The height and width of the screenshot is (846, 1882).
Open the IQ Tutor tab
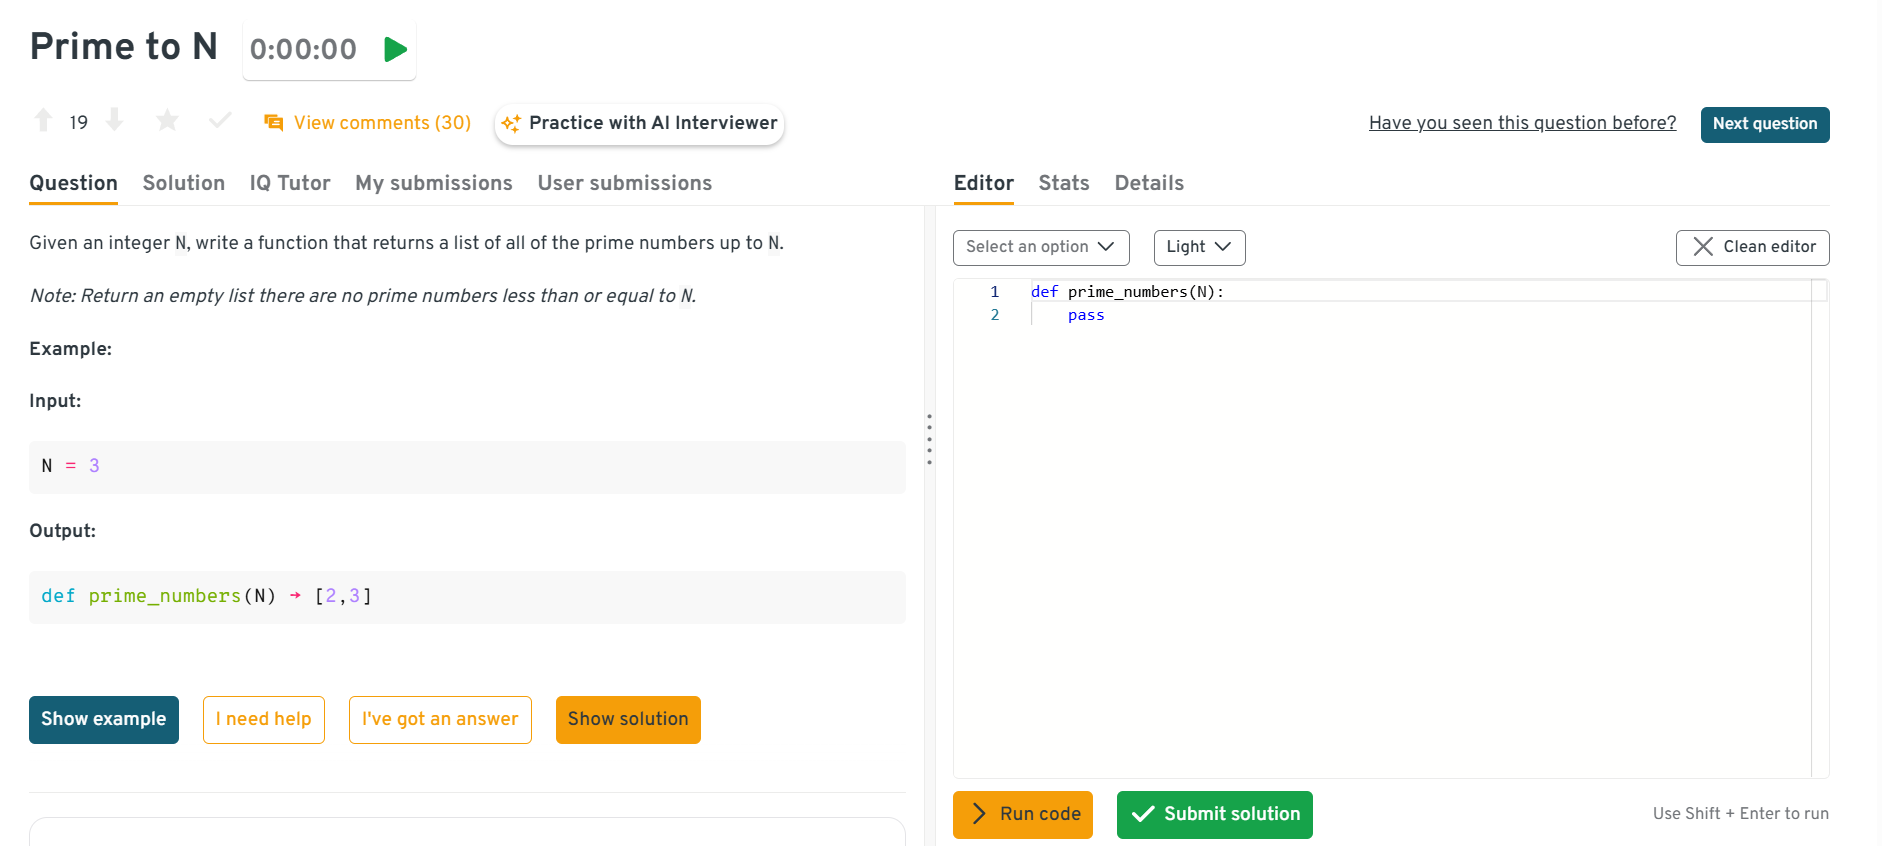(x=290, y=183)
